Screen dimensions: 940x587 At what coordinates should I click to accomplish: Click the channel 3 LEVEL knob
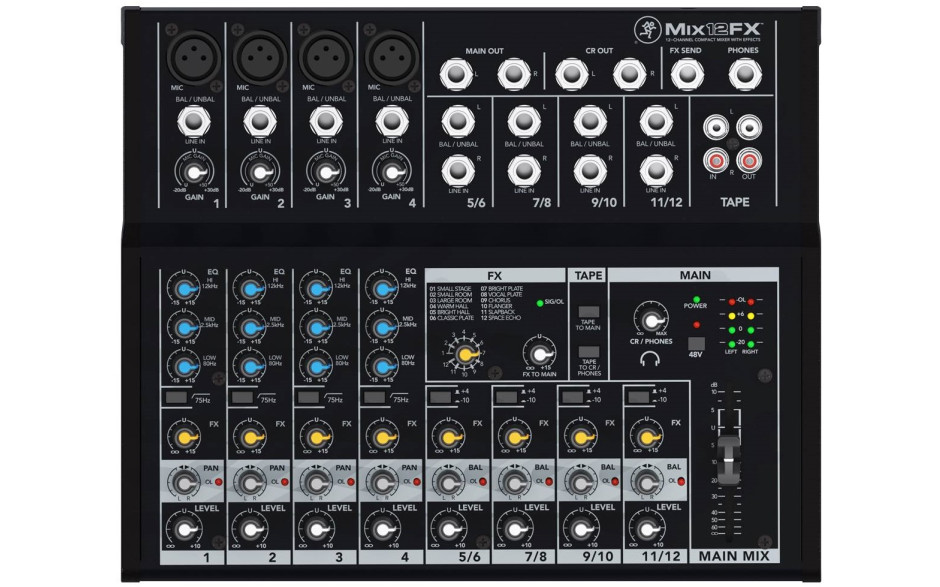coord(317,529)
